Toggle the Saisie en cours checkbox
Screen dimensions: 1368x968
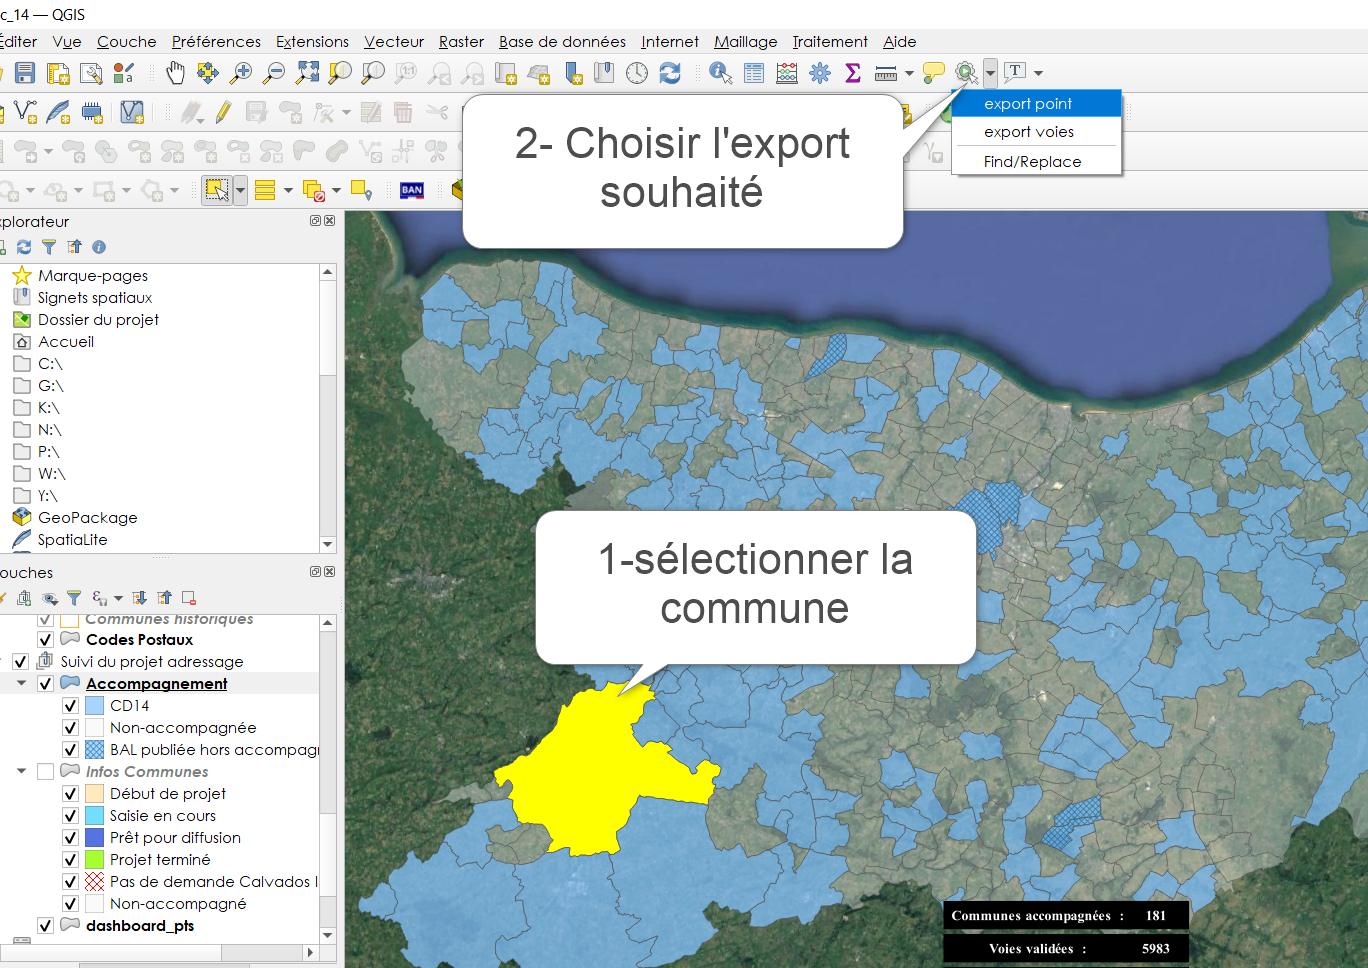(x=70, y=816)
